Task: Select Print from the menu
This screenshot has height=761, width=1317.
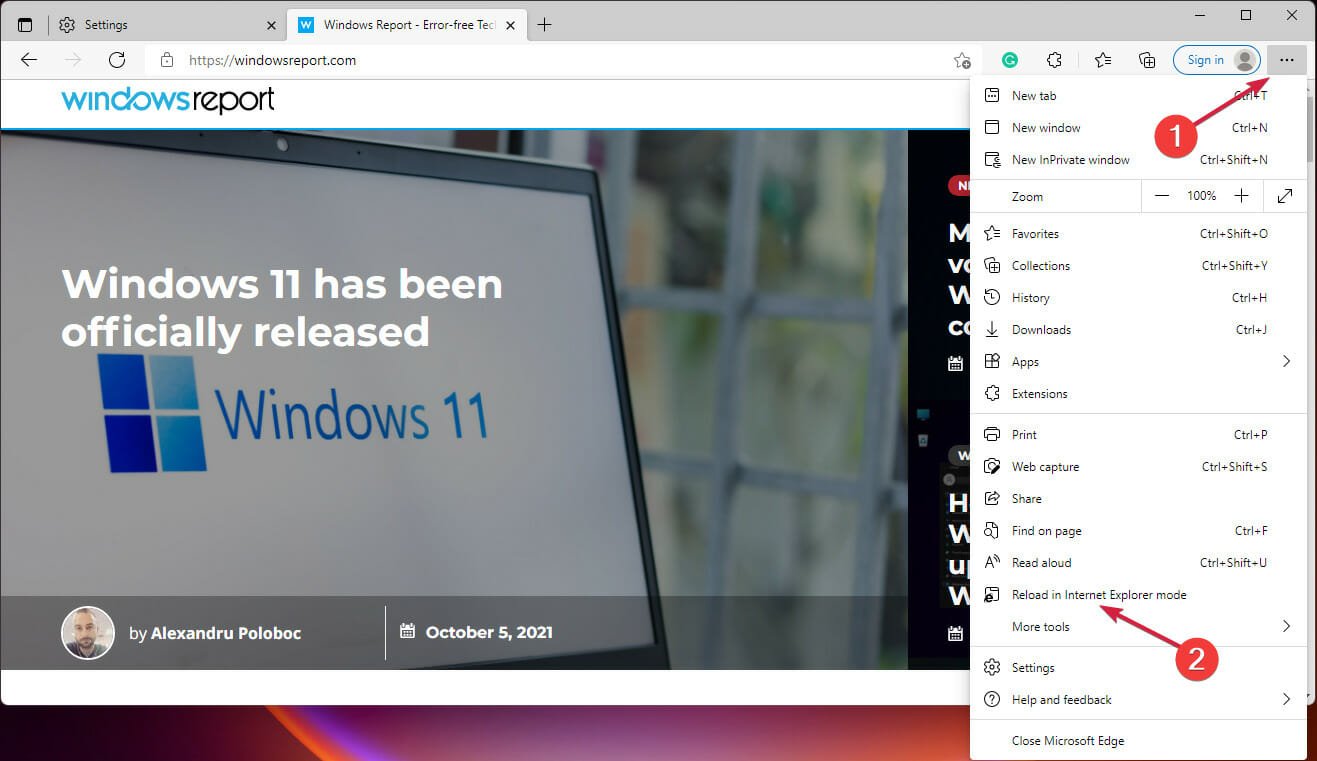Action: [1138, 435]
